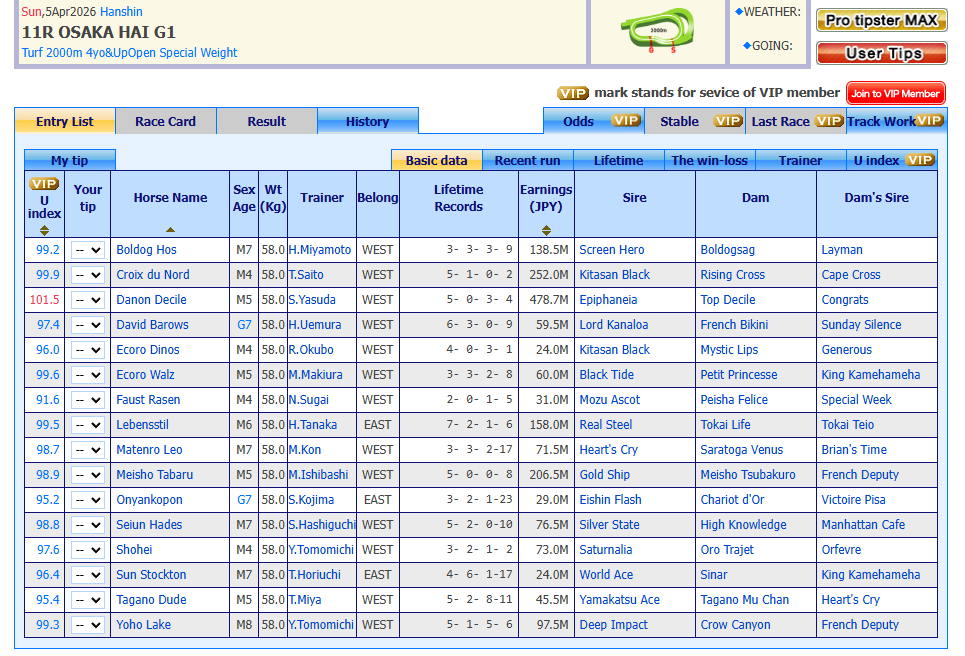This screenshot has width=965, height=656.
Task: Open dam's sire link Sunday Silence
Action: point(861,324)
